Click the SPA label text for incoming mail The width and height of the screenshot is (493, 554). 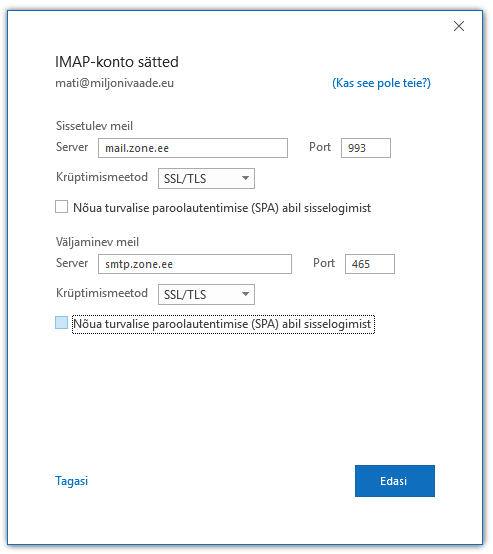(222, 208)
